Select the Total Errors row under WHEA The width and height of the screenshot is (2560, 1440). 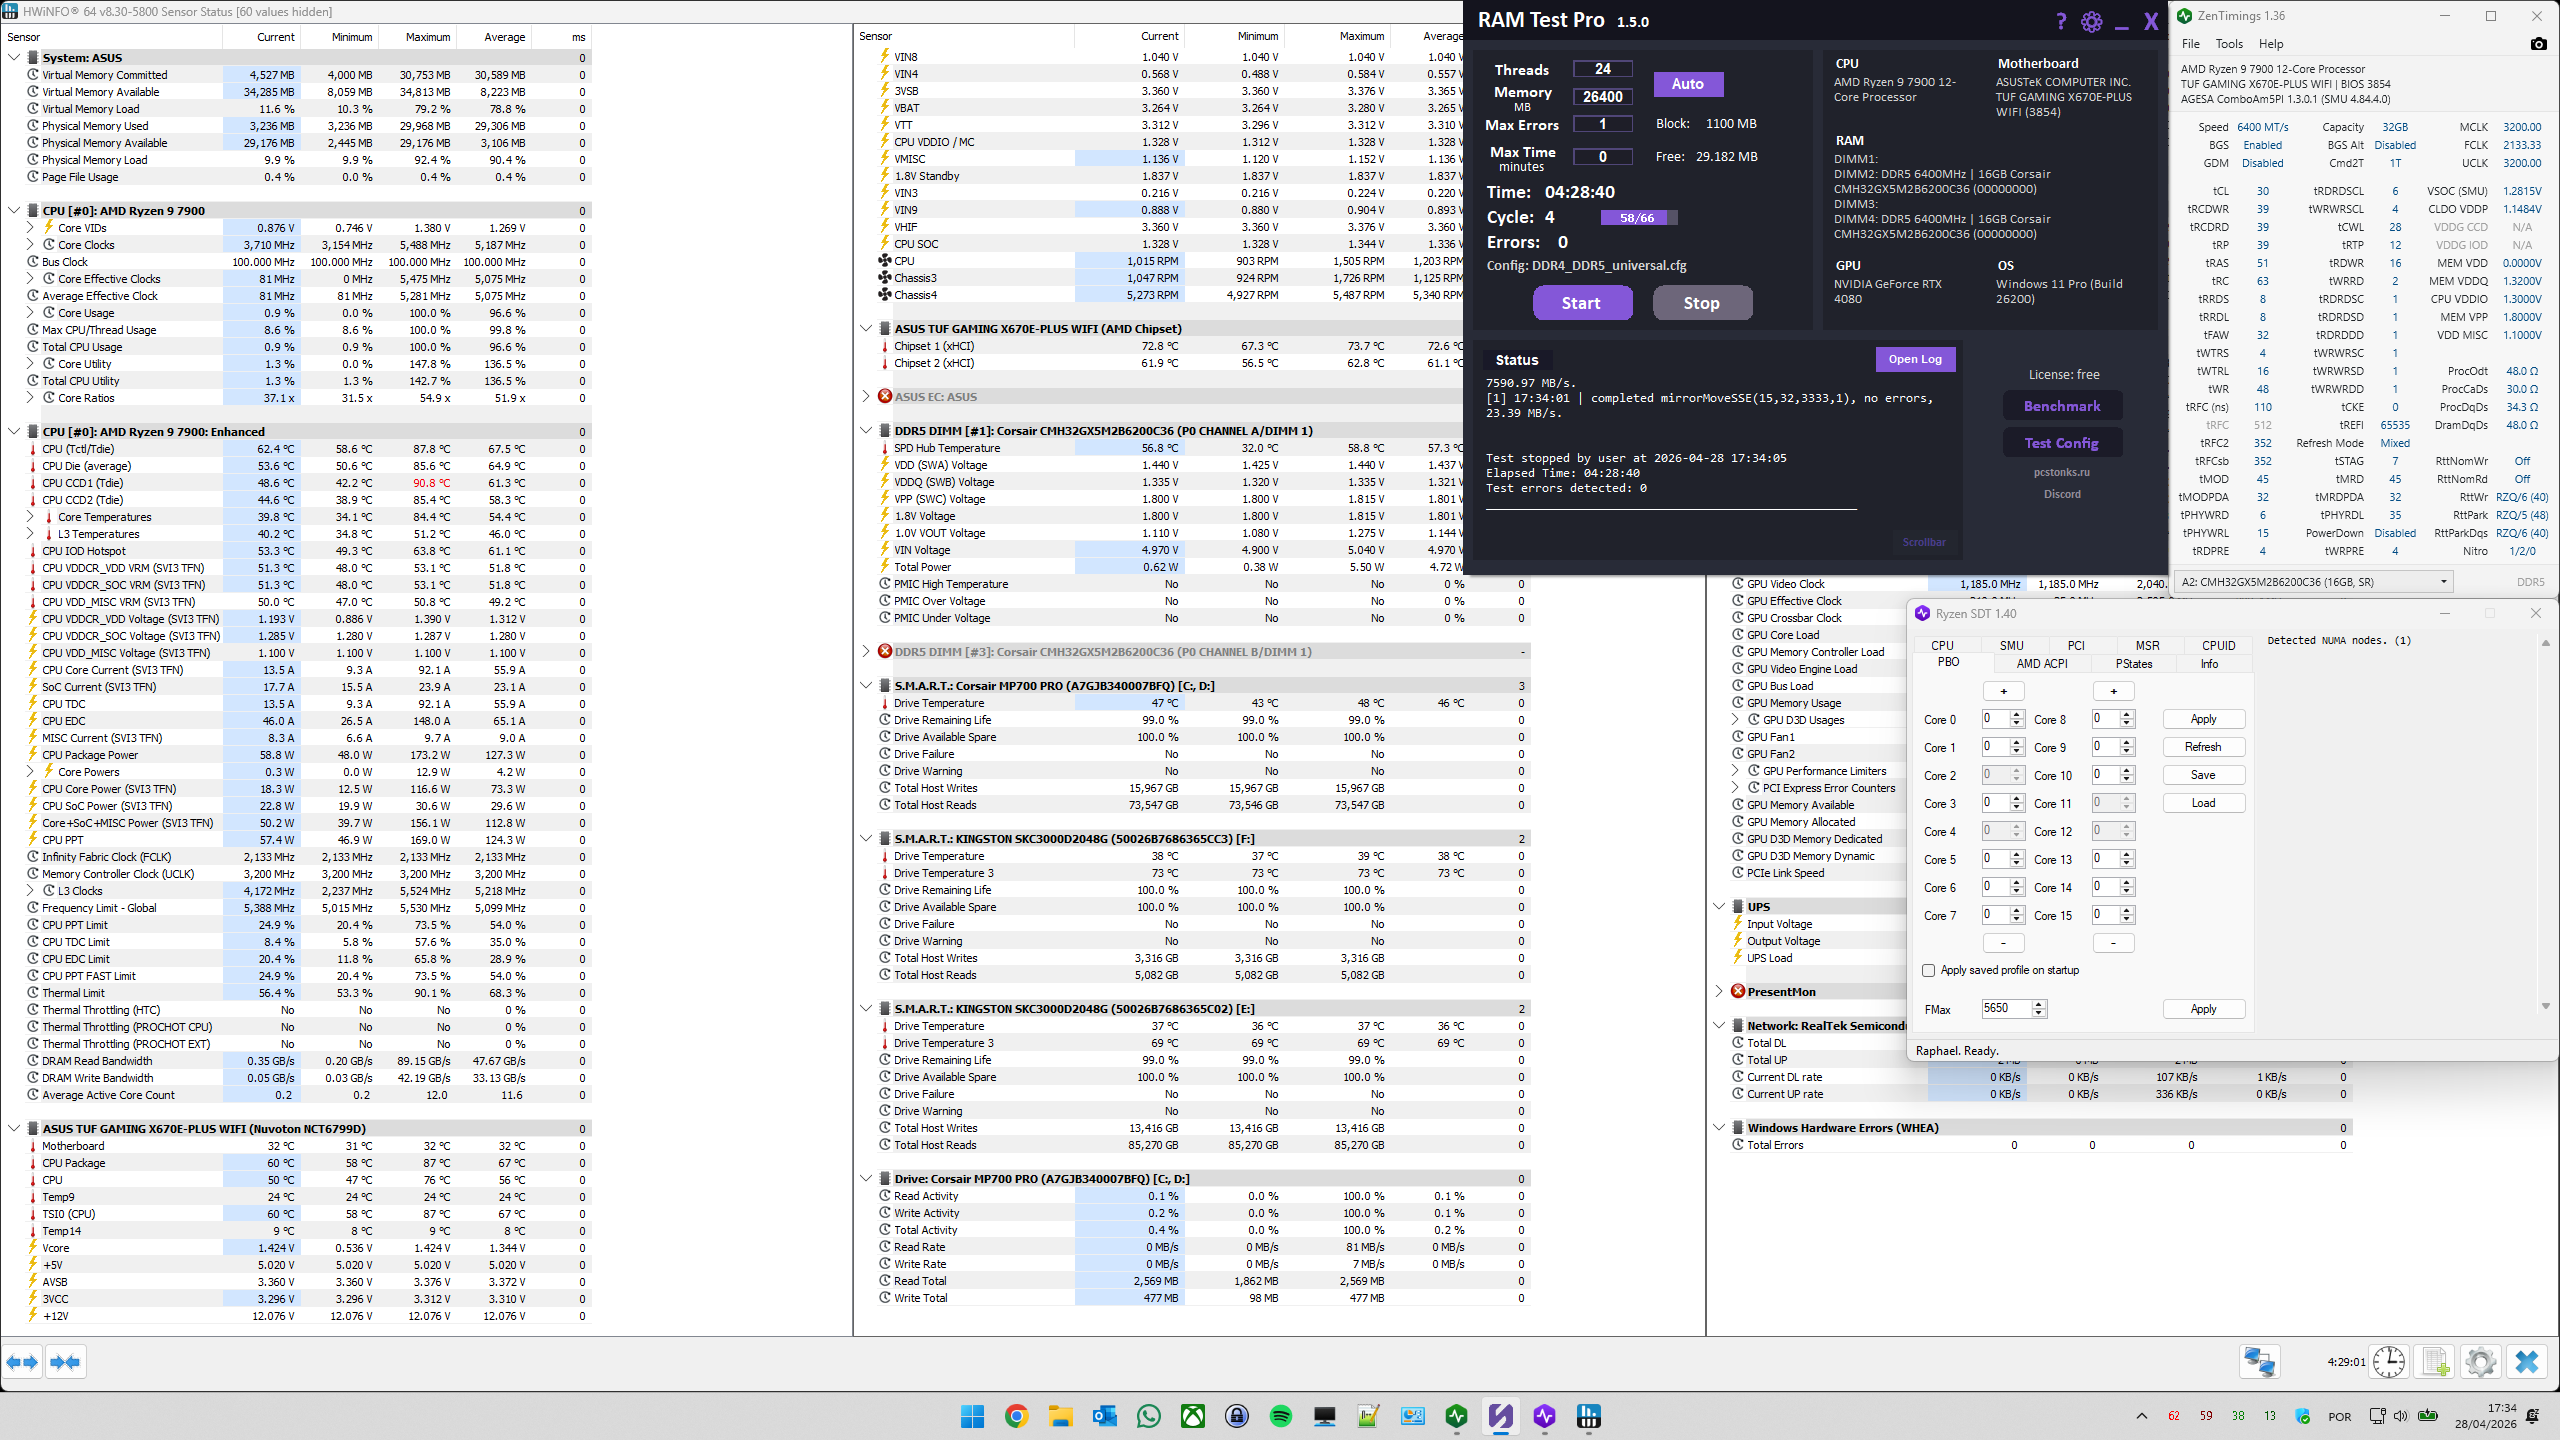2040,1145
